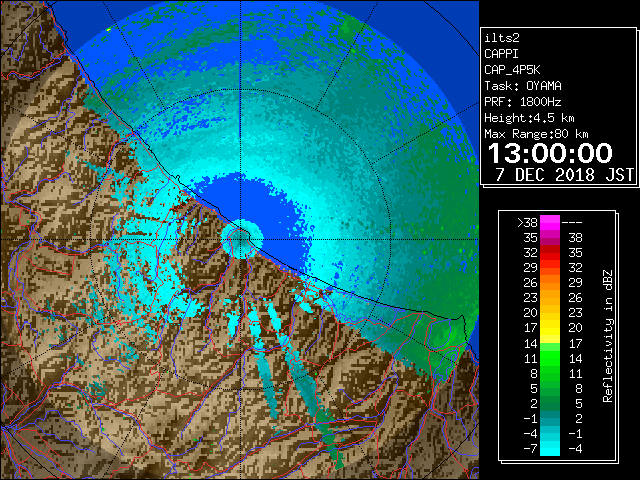
Task: Click the magenta >38 dBZ color swatch
Action: (550, 223)
